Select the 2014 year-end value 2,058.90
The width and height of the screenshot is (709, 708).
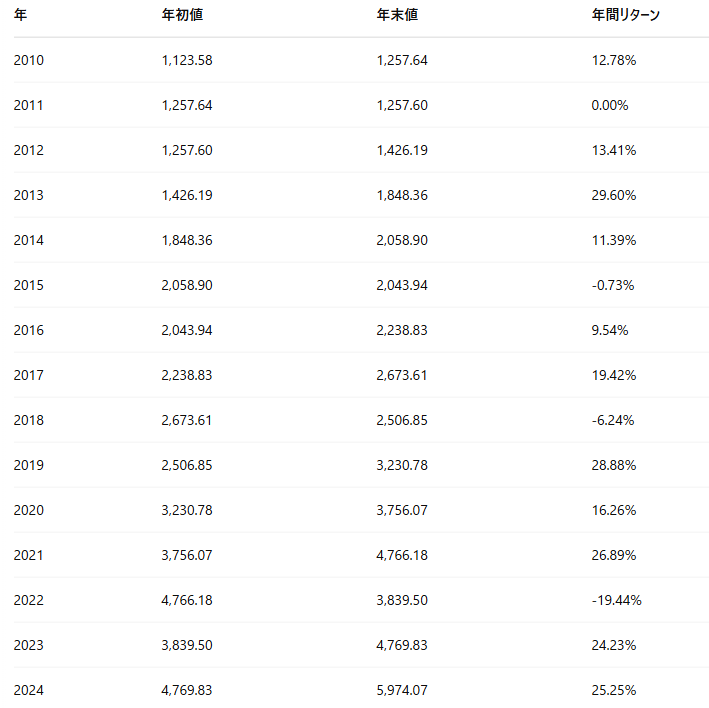click(x=402, y=241)
